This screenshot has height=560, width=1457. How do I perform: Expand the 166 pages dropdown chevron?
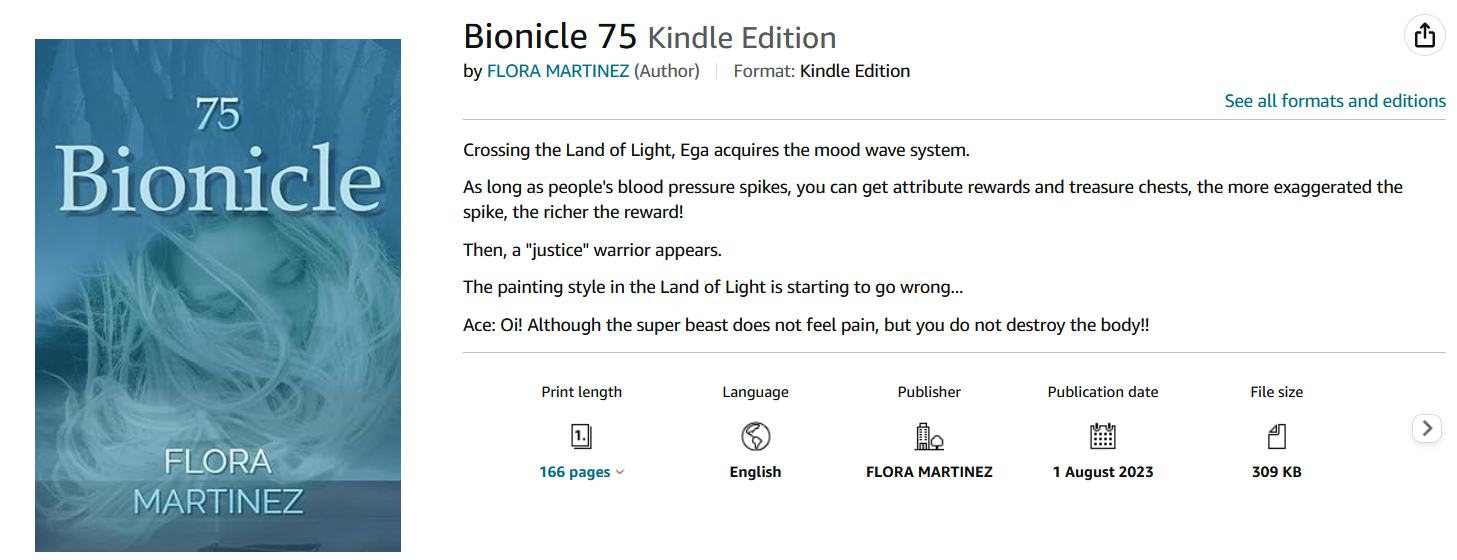click(620, 472)
